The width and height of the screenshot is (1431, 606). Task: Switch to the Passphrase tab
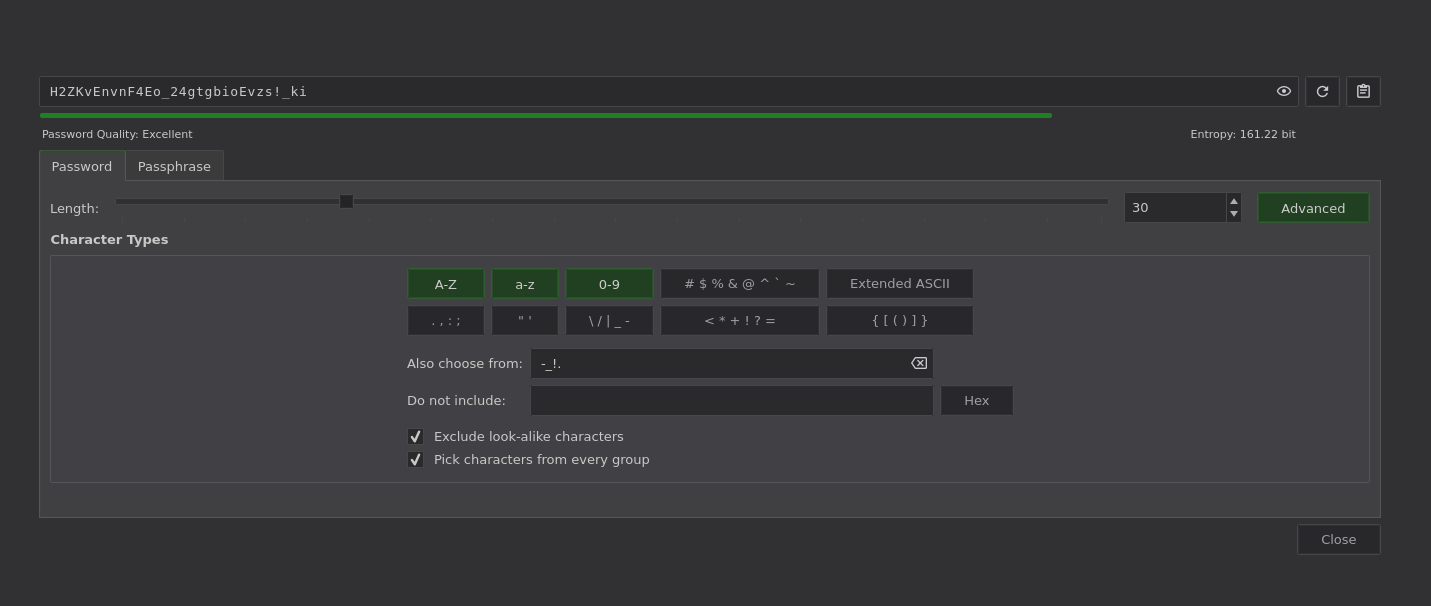pos(174,166)
